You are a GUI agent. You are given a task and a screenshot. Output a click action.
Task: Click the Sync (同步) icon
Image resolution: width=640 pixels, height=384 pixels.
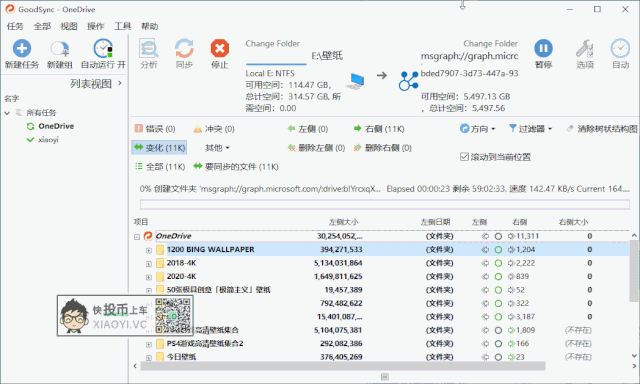184,49
